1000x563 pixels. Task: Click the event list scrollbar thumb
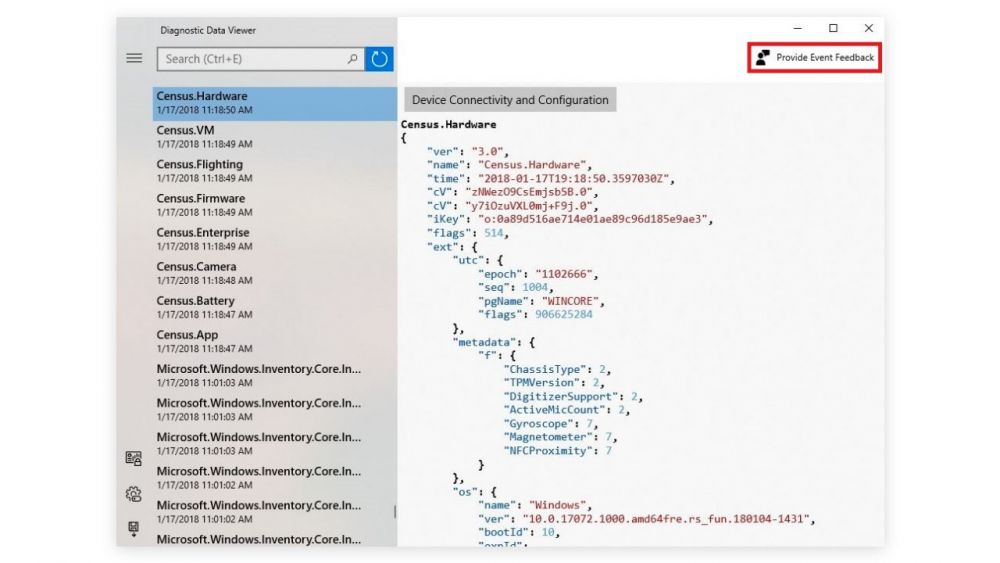395,511
